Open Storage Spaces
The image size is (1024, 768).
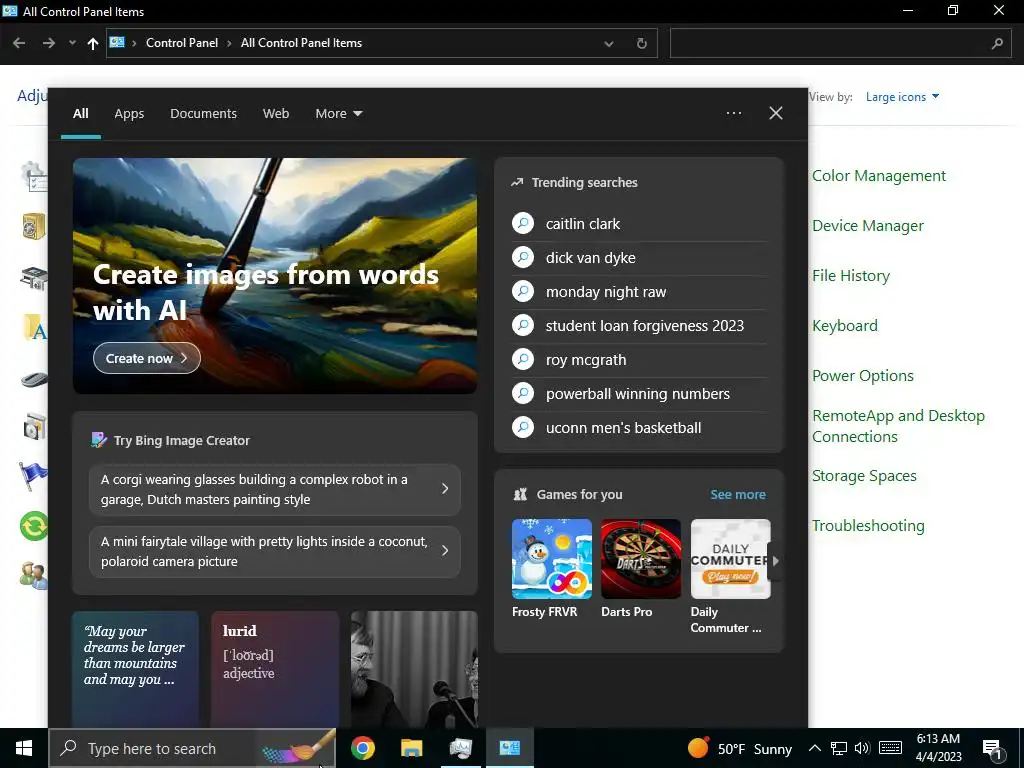click(x=864, y=475)
